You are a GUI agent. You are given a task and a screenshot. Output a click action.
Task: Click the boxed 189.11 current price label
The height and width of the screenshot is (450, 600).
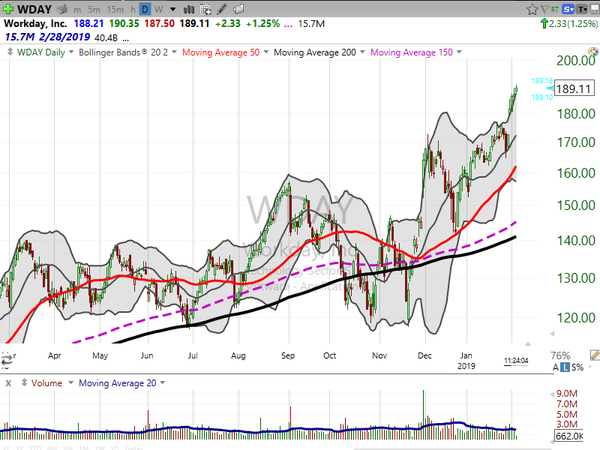point(574,89)
